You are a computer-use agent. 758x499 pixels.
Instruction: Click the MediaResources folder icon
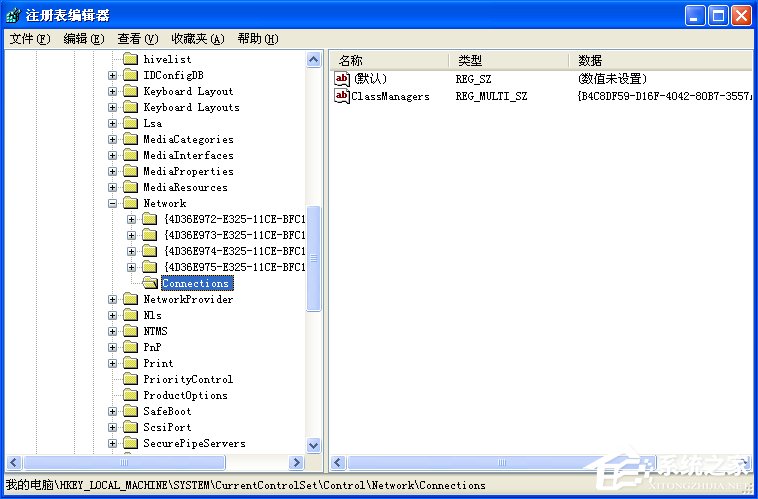click(x=130, y=187)
